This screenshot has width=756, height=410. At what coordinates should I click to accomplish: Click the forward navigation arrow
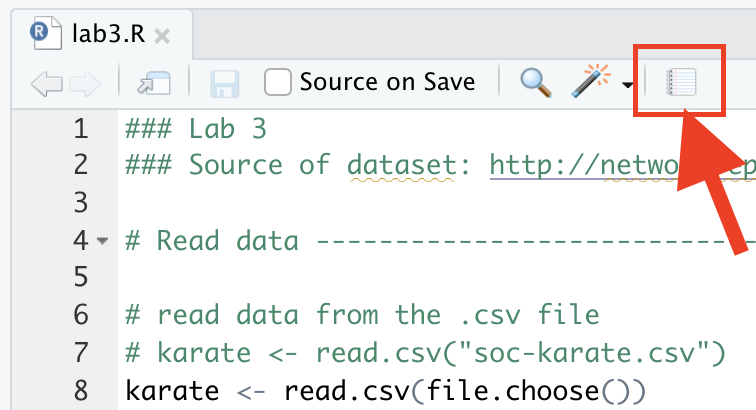(85, 83)
